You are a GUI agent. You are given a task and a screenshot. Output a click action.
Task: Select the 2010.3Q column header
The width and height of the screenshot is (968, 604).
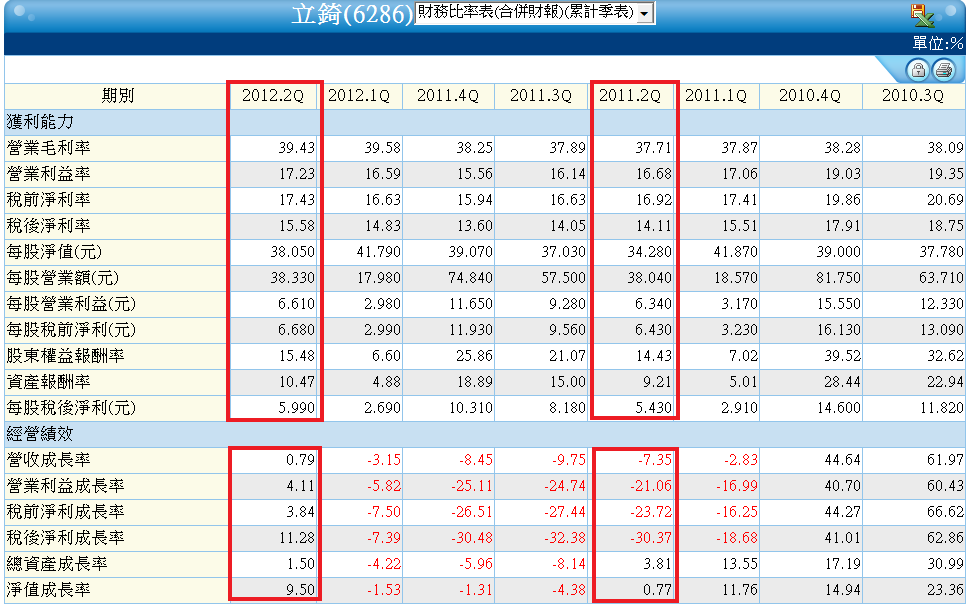pos(912,96)
